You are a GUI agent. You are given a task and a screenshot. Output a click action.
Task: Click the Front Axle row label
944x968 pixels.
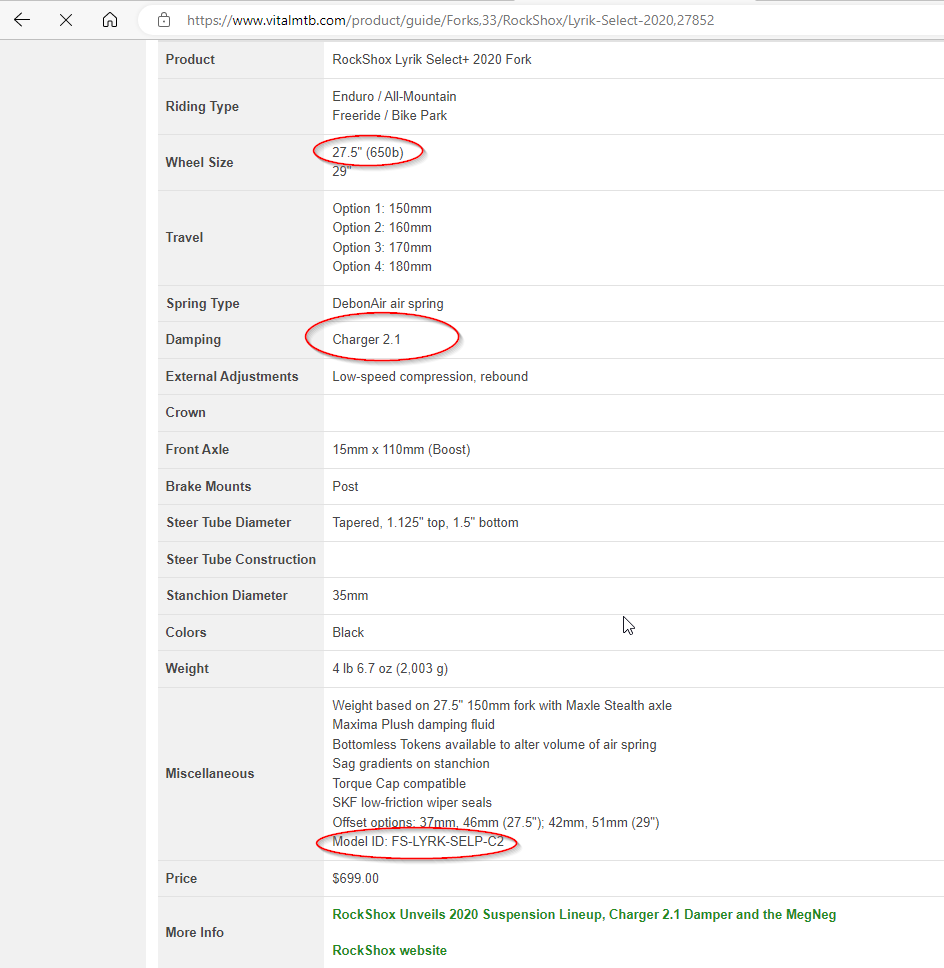coord(197,449)
